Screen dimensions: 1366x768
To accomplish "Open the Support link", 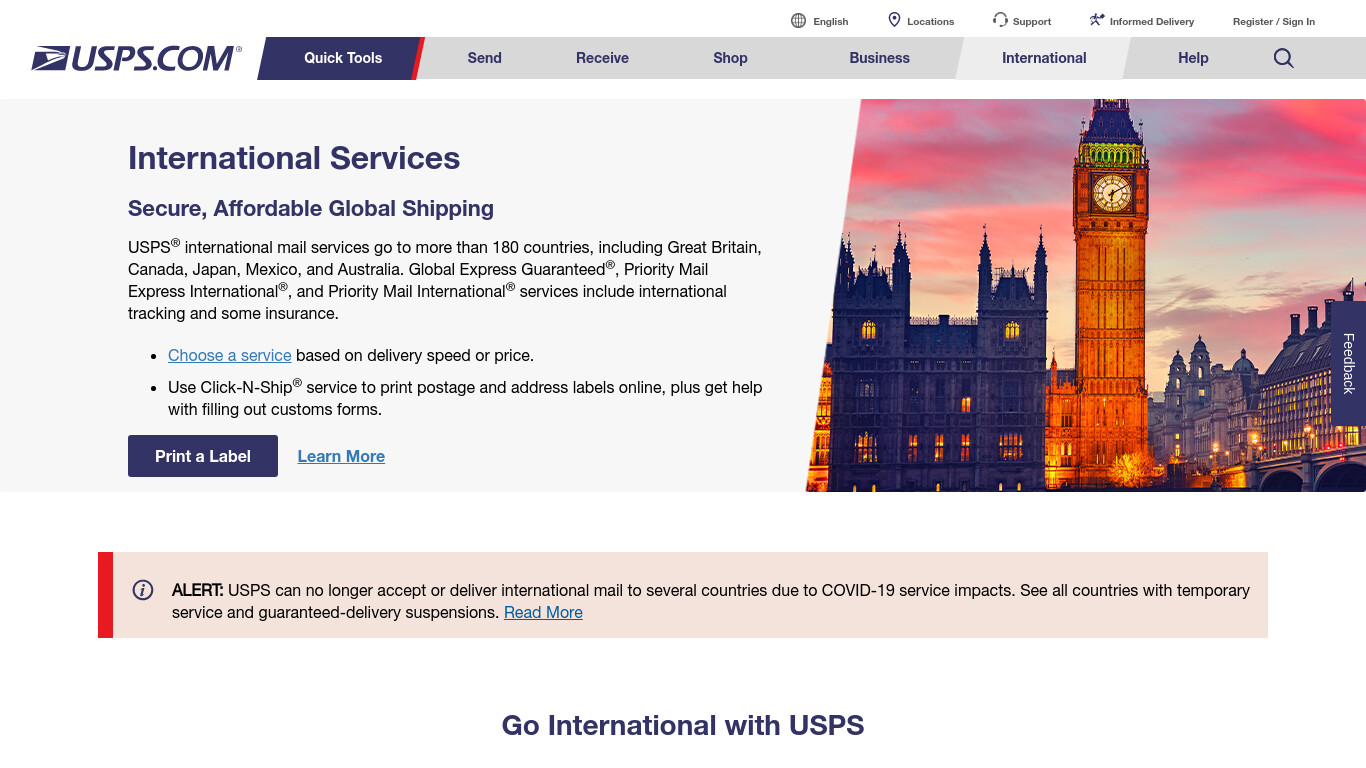I will tap(1032, 21).
